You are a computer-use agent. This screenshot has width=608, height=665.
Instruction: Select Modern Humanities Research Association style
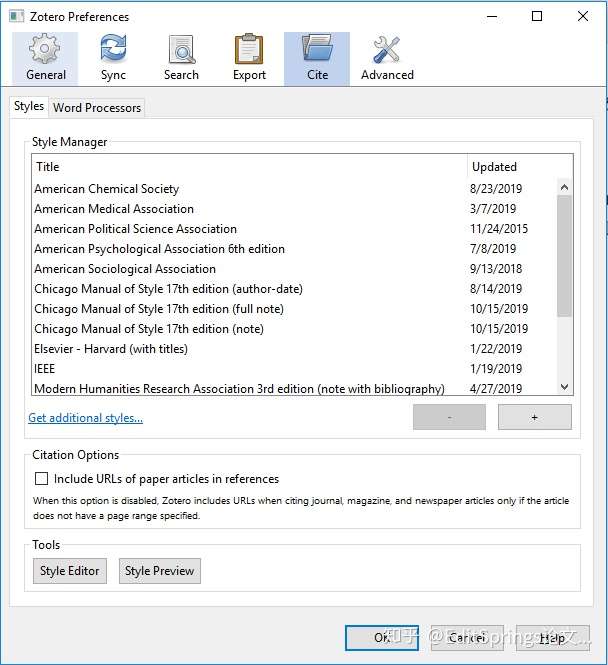point(294,388)
